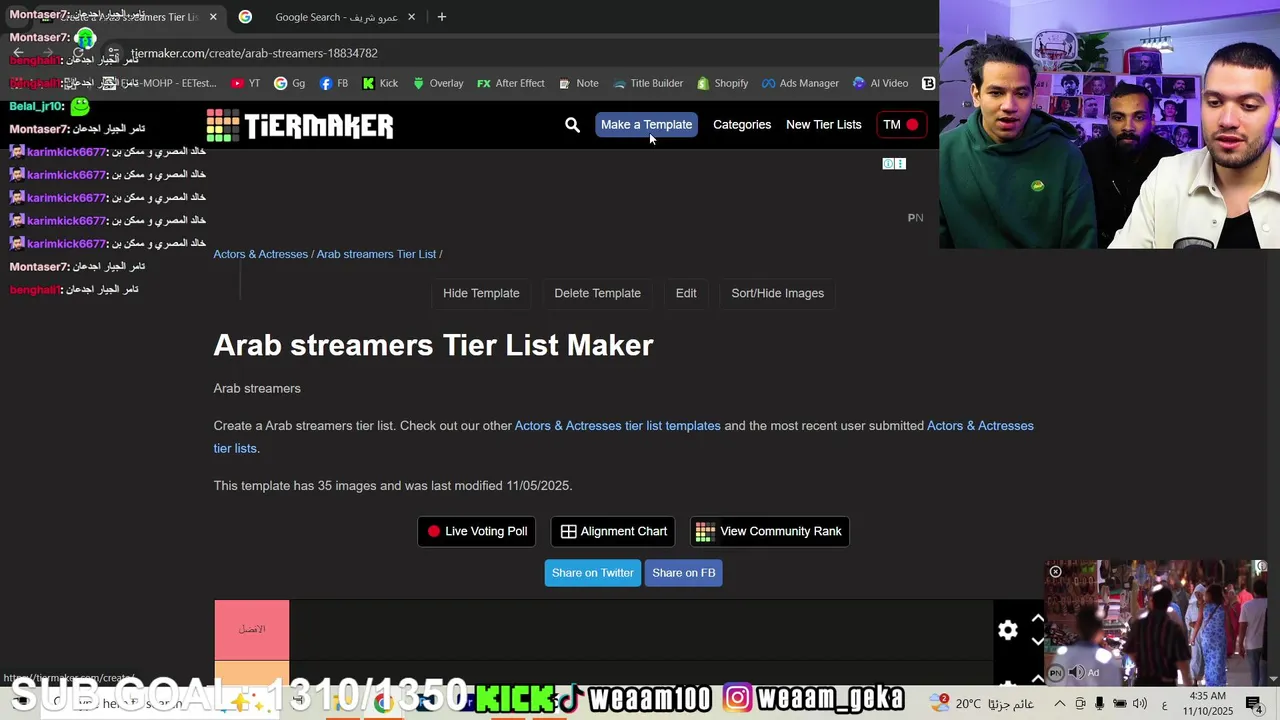Open the After Effect bookmark

(511, 83)
